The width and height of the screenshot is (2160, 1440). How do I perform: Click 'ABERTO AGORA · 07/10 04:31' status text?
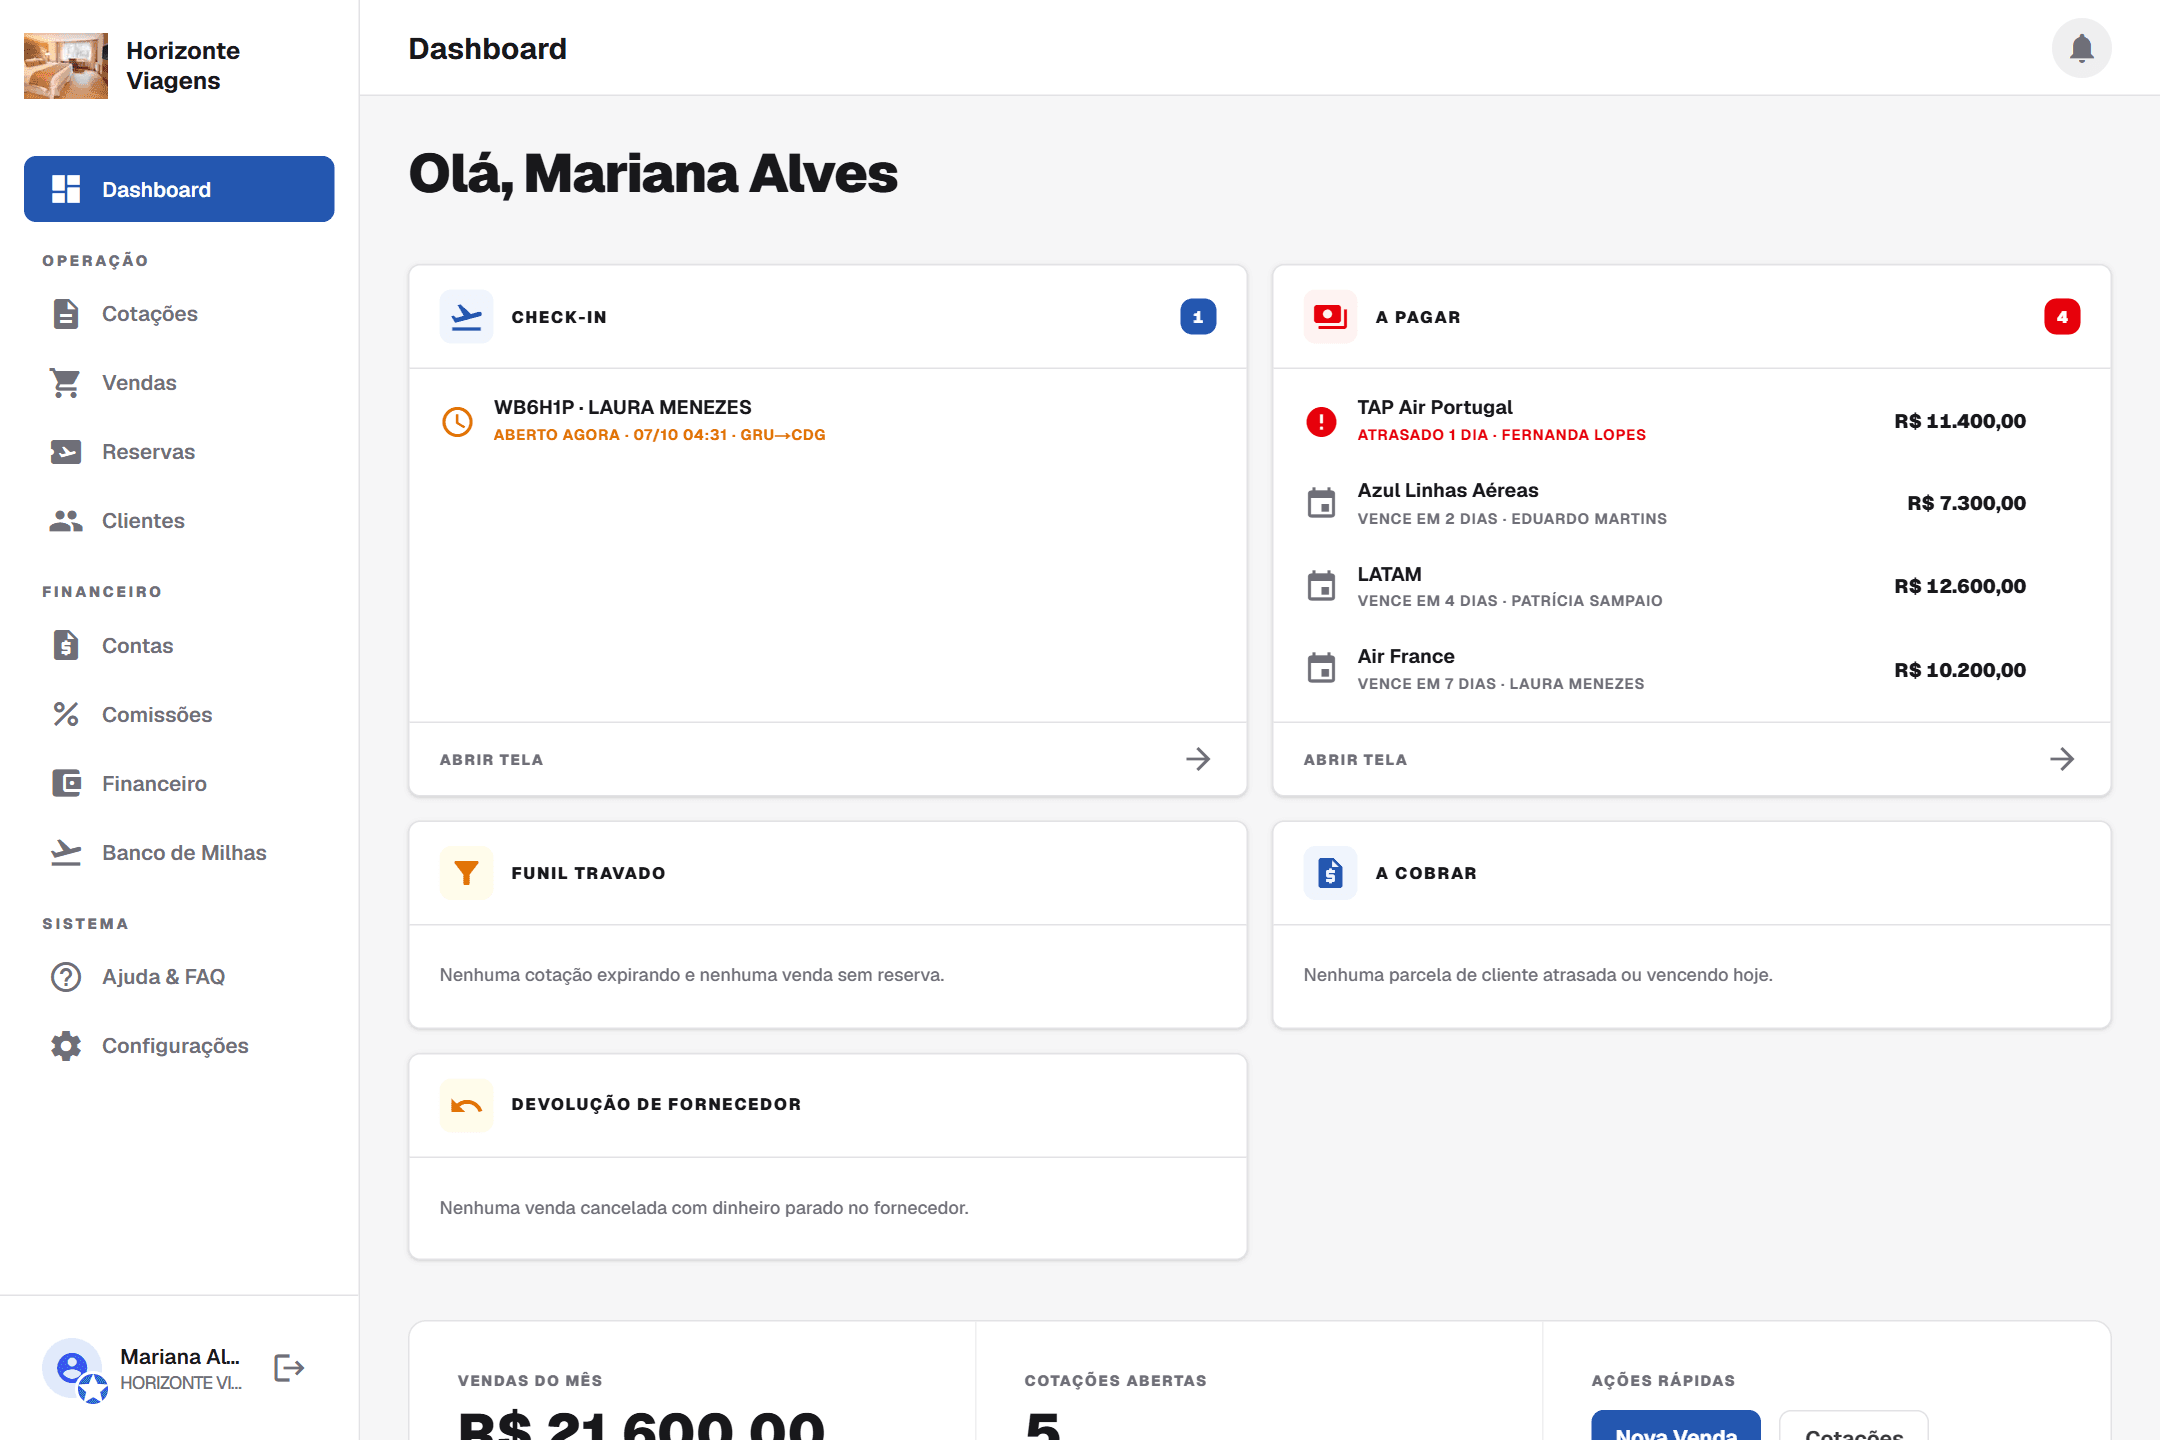610,435
